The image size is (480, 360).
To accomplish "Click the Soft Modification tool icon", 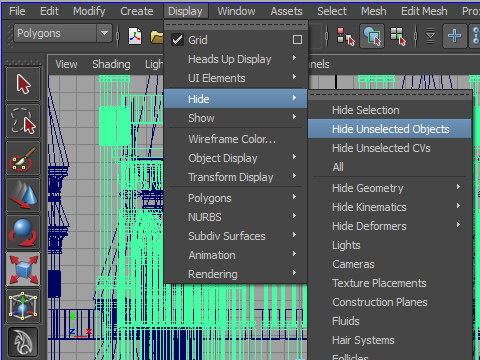I will point(23,342).
